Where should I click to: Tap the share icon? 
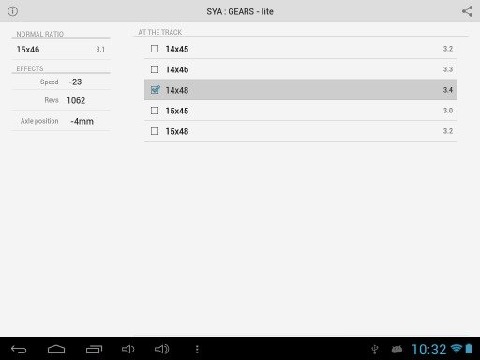467,11
